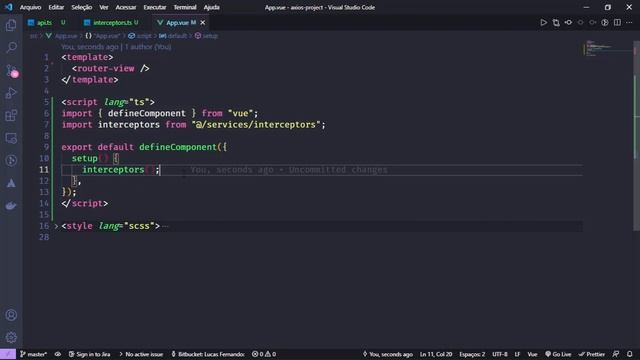The height and width of the screenshot is (360, 640).
Task: Change indentation Espaços: 2 setting
Action: coord(472,354)
